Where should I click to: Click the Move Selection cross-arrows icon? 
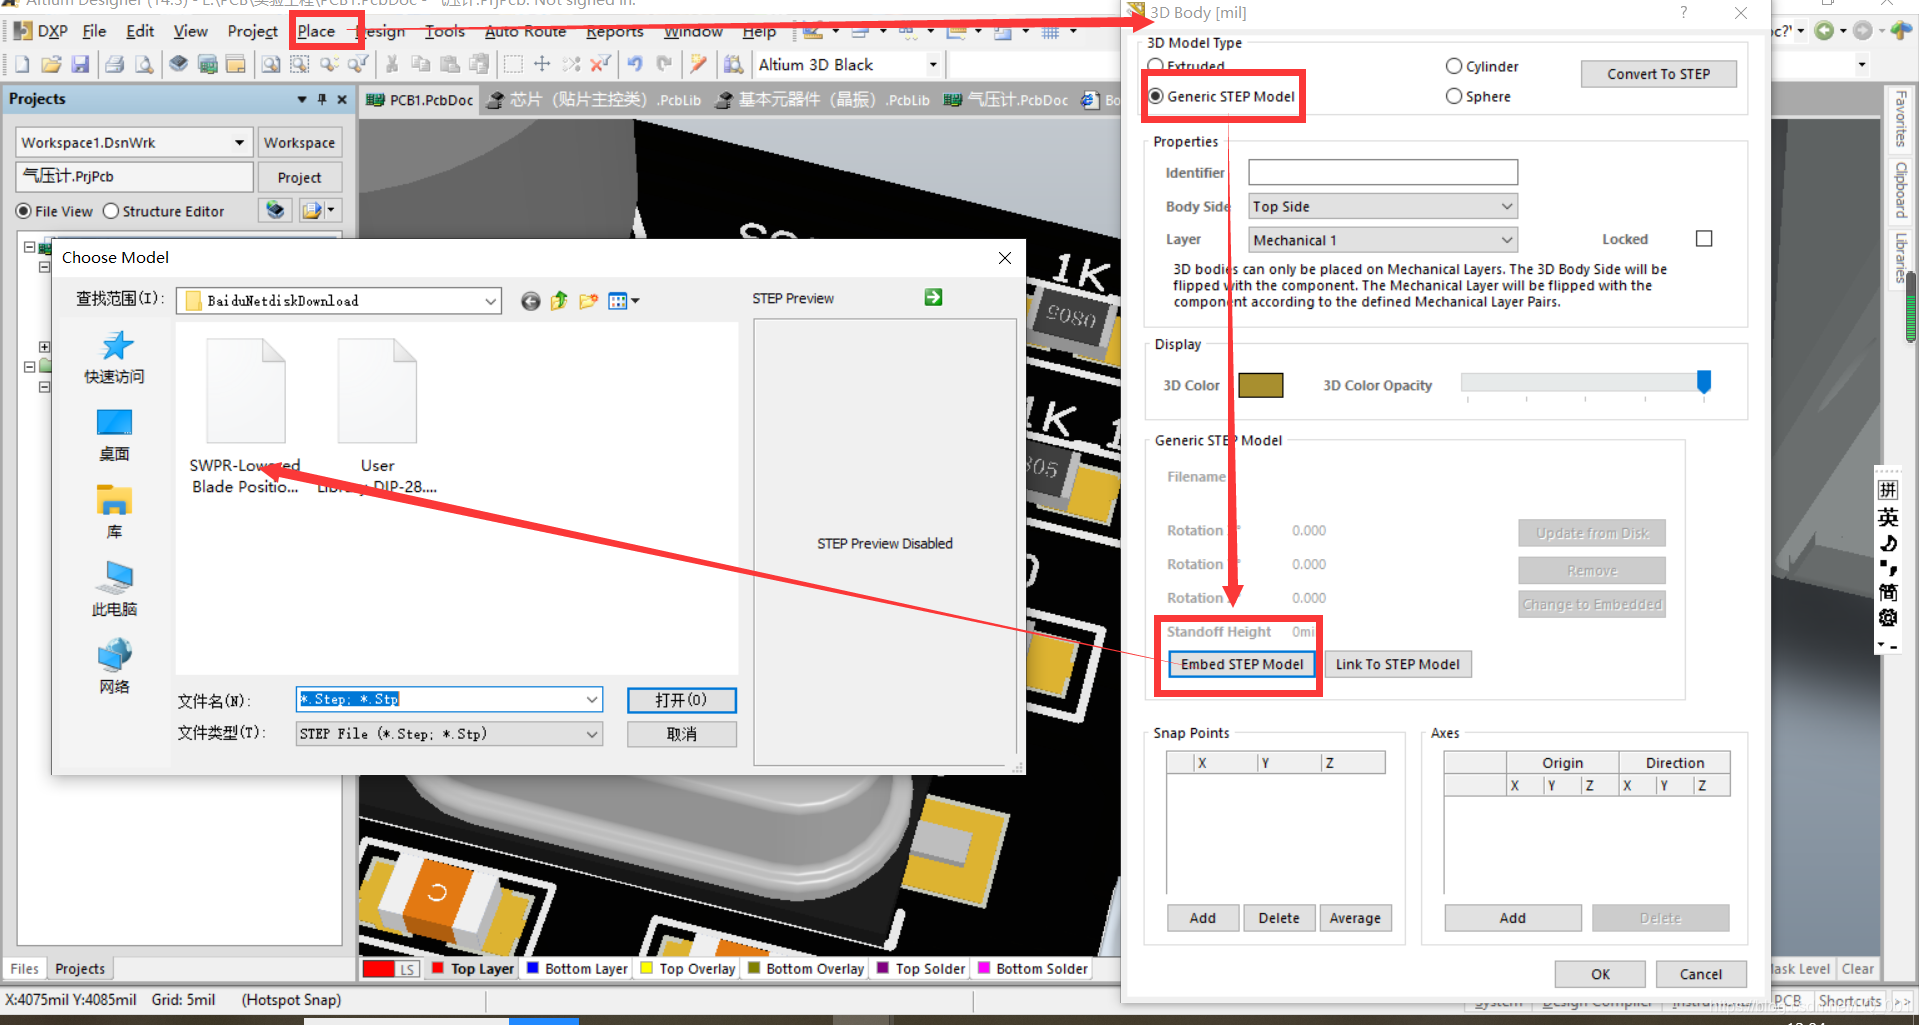pos(542,65)
